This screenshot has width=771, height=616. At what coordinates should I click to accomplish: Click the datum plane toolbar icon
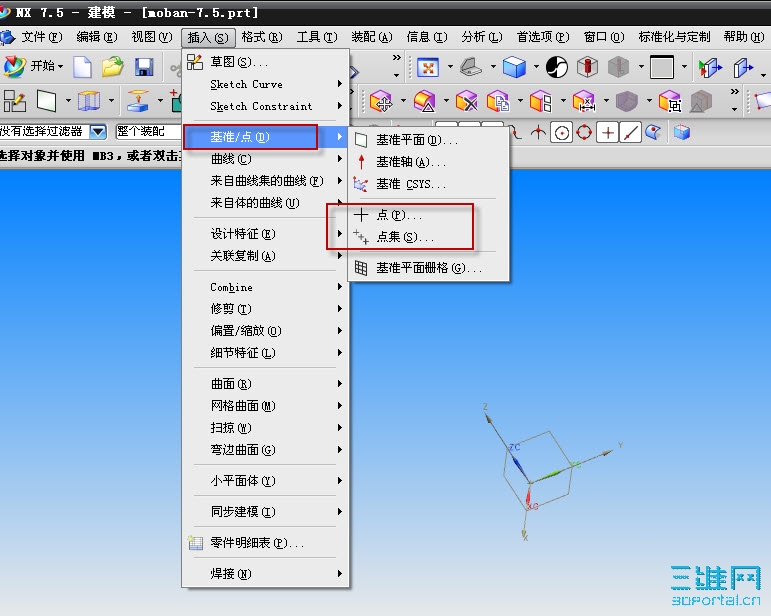coord(47,101)
